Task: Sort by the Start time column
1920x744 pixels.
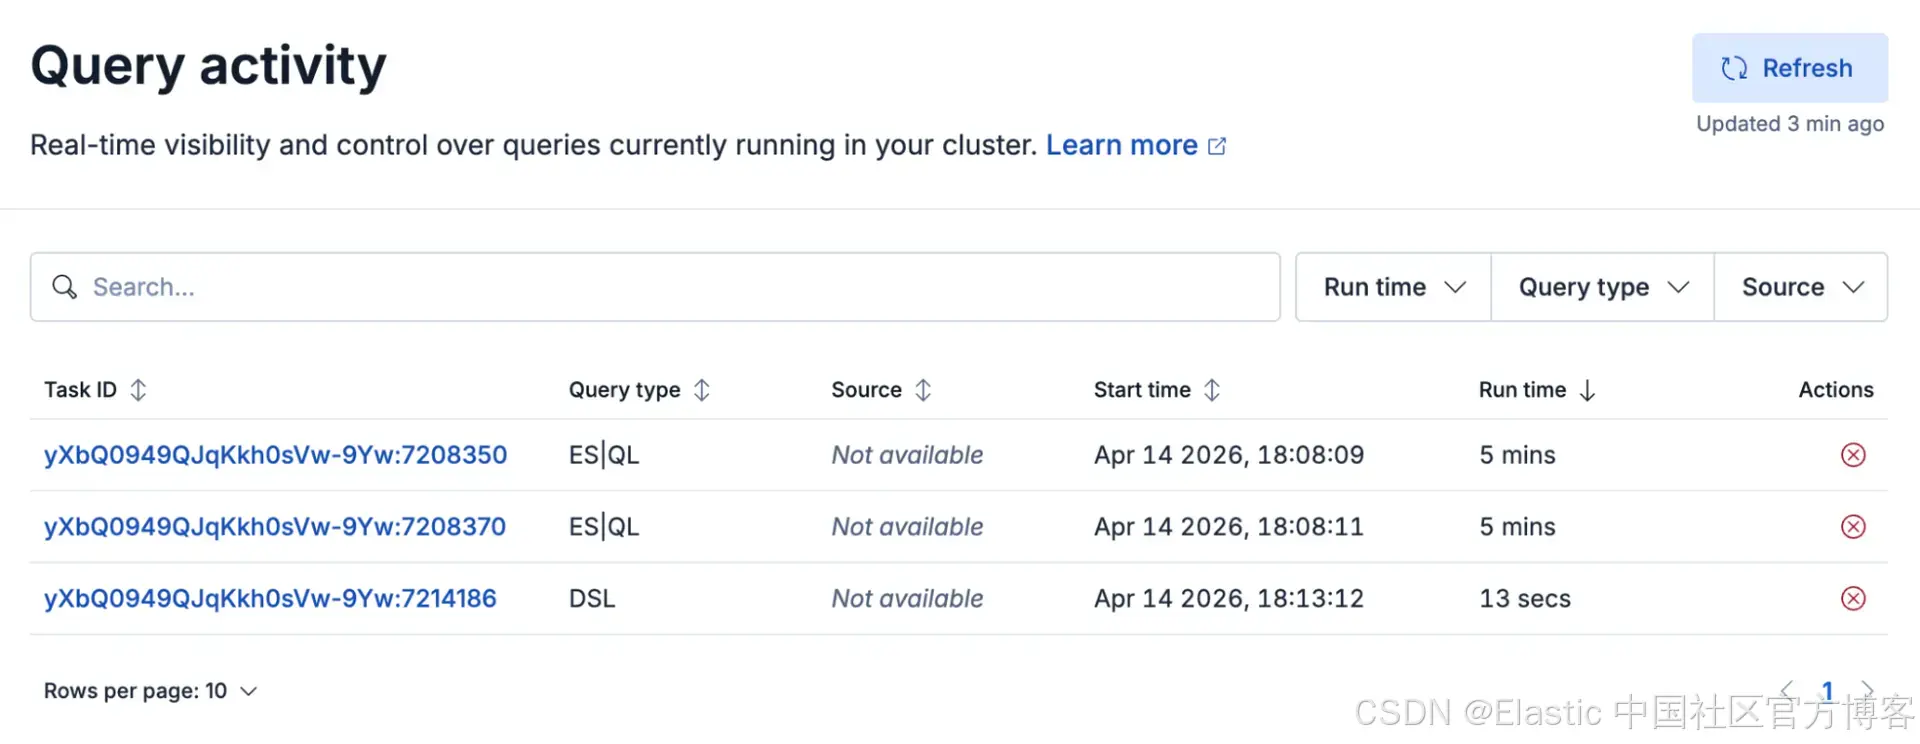Action: [x=1212, y=390]
